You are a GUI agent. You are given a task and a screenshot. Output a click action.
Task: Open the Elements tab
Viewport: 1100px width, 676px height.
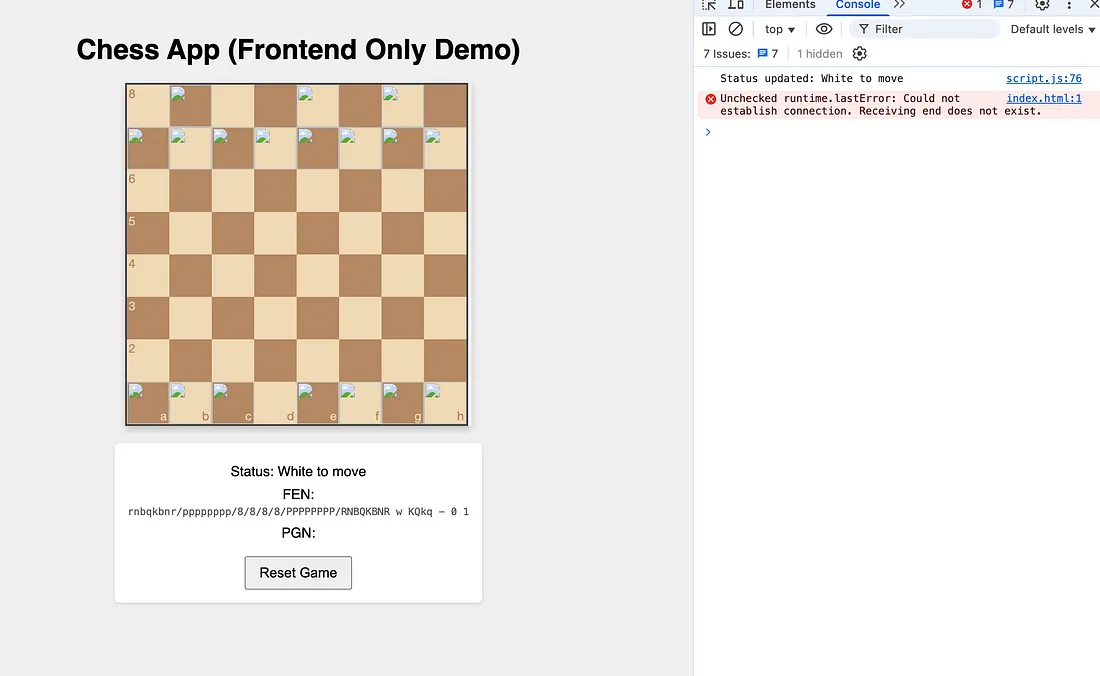(x=790, y=5)
